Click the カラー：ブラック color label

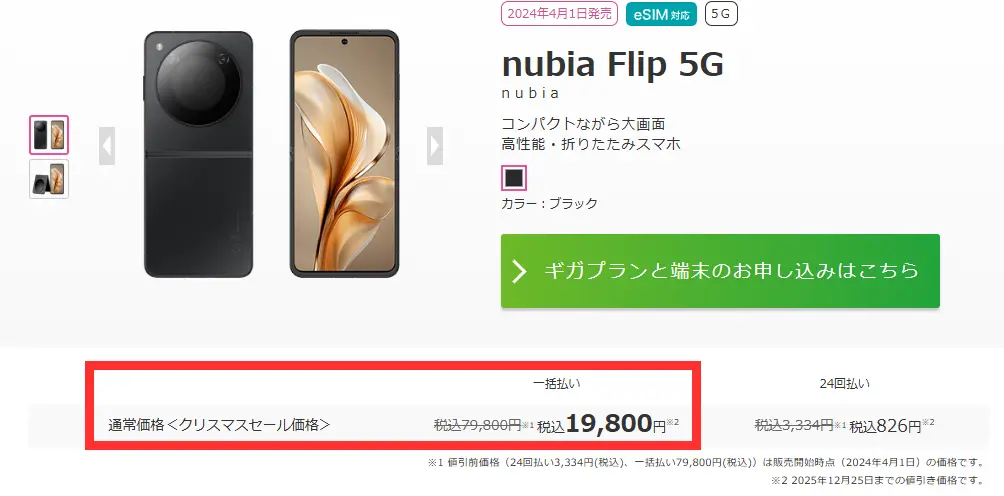click(549, 204)
